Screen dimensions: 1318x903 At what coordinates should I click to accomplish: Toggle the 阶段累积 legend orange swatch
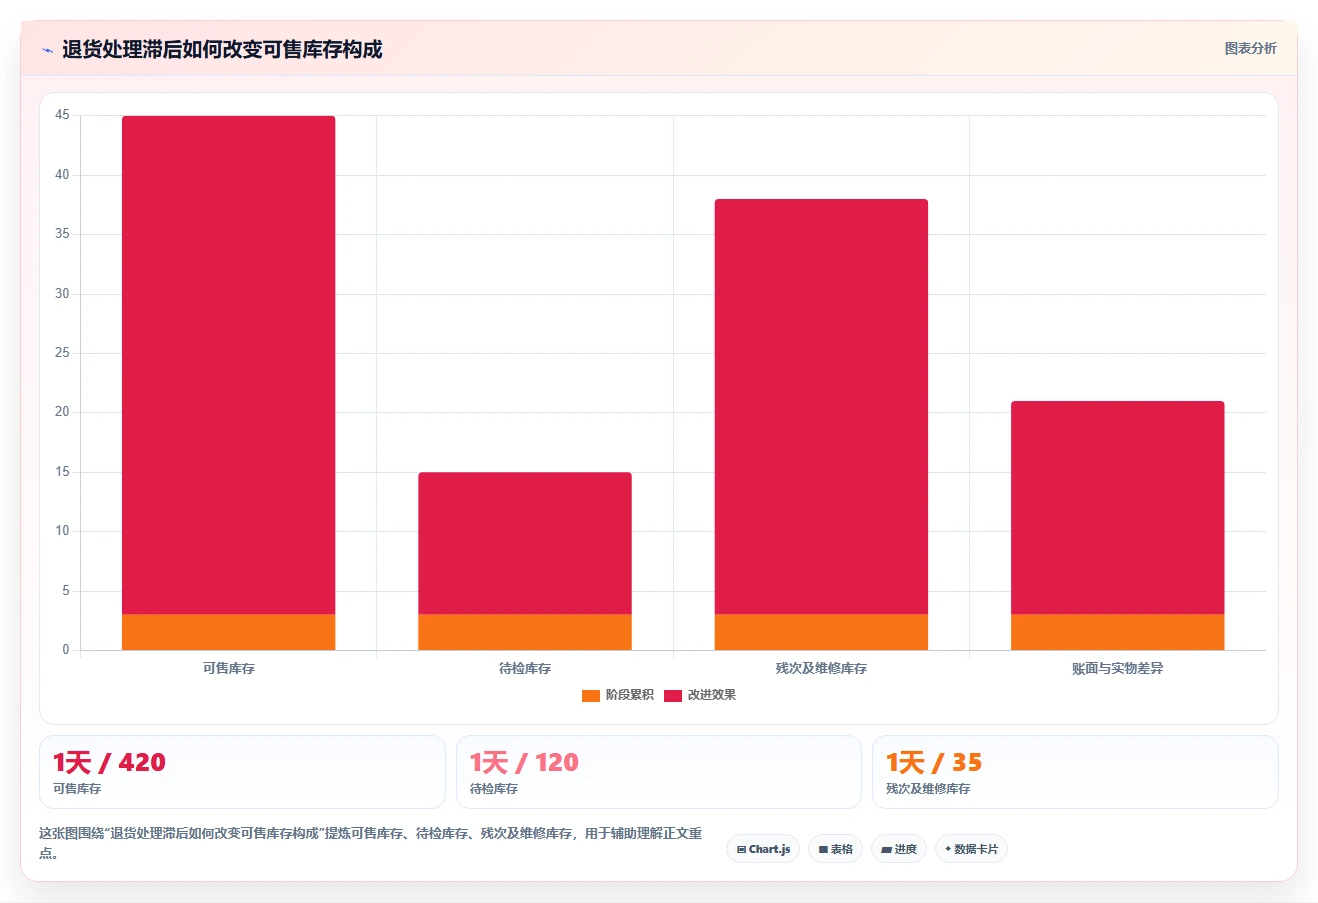point(590,695)
